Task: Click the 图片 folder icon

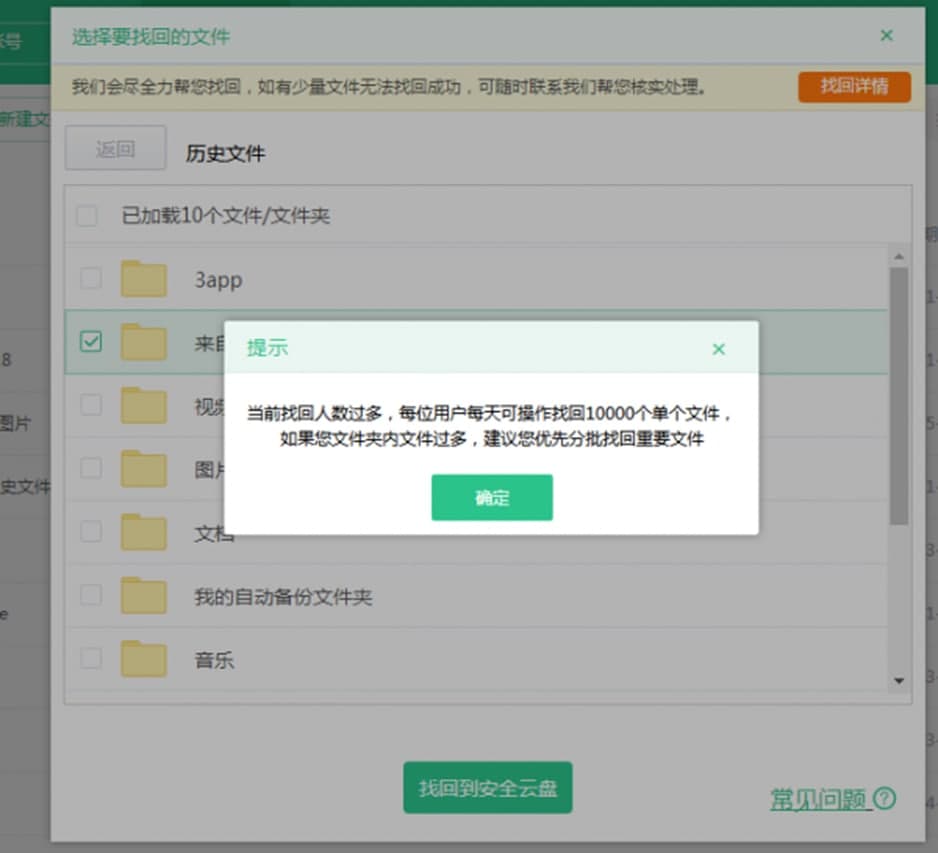Action: pos(143,468)
